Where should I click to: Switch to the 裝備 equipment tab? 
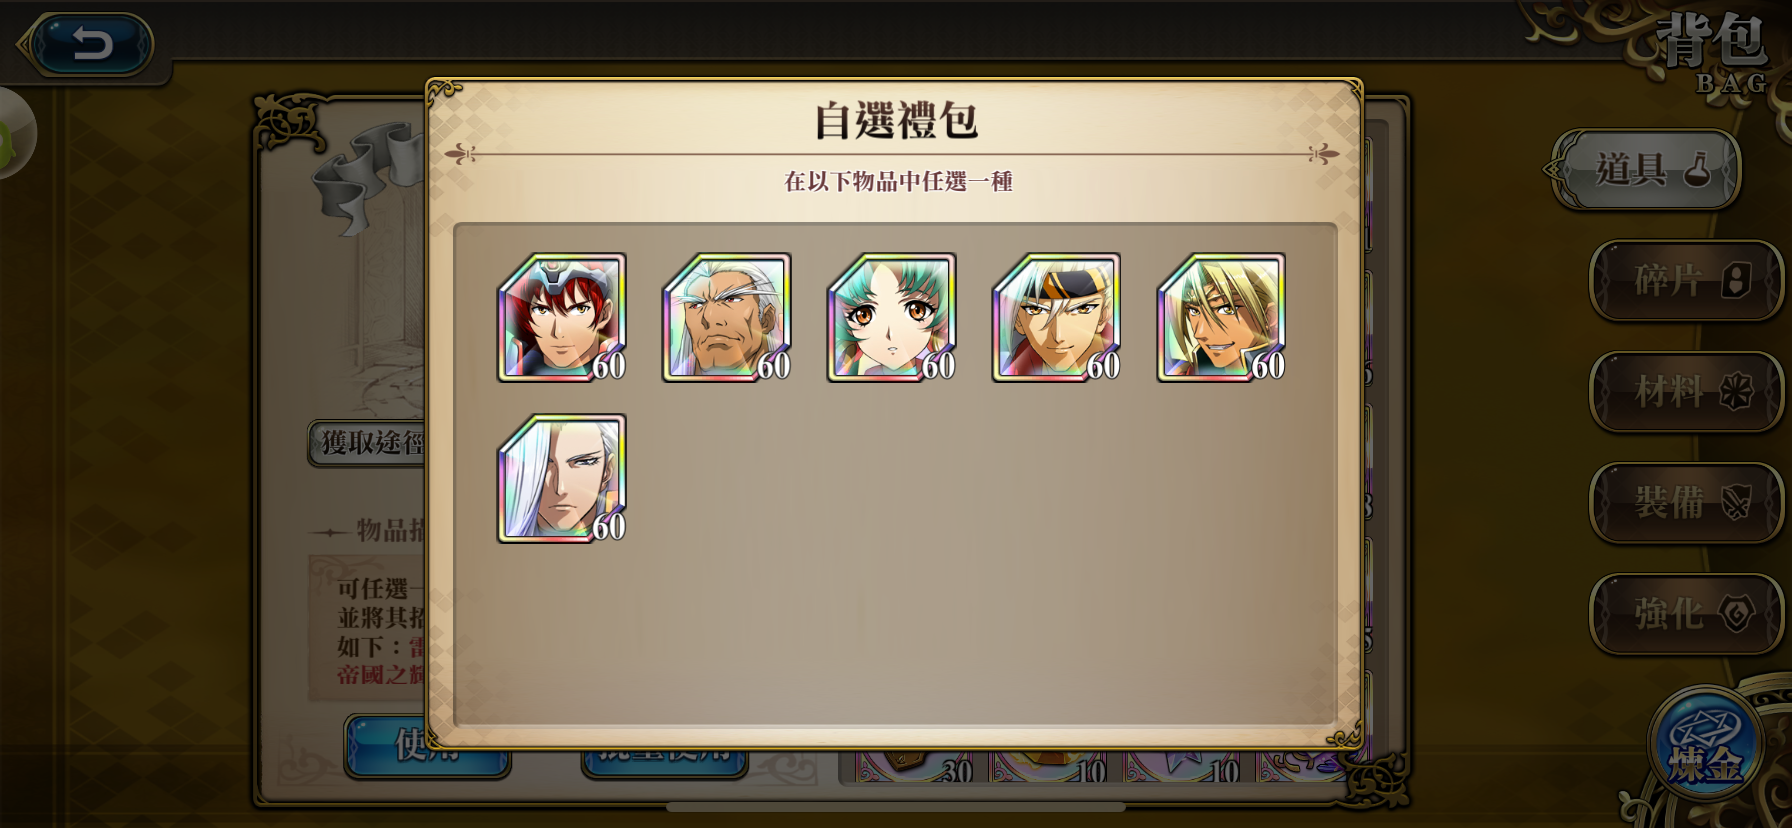[1686, 502]
